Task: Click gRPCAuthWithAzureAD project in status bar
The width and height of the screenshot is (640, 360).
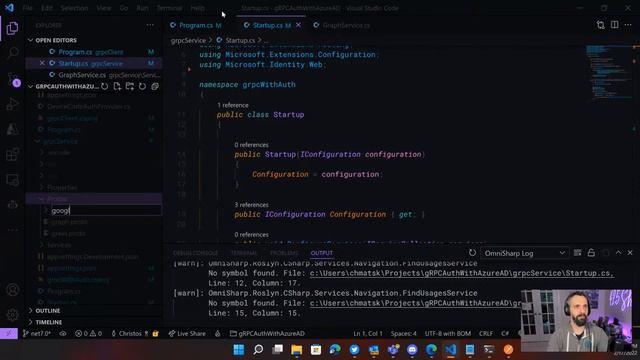Action: coord(267,333)
